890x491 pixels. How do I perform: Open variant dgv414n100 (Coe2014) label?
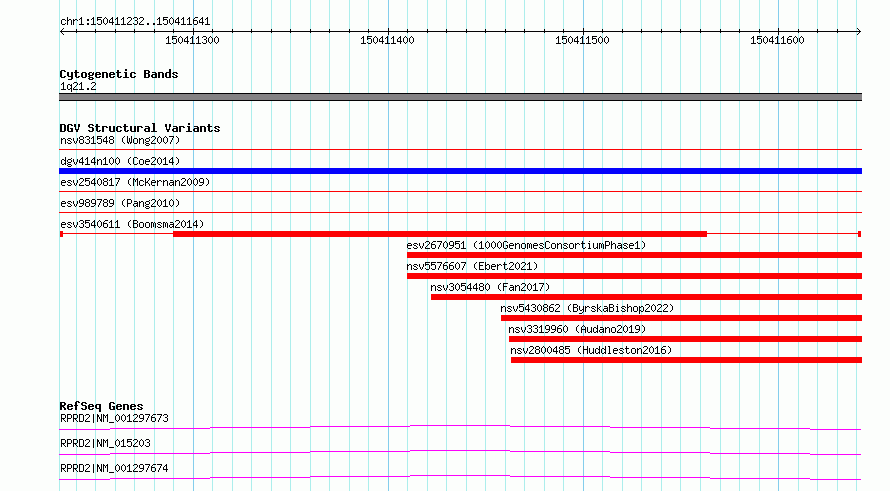pyautogui.click(x=120, y=161)
